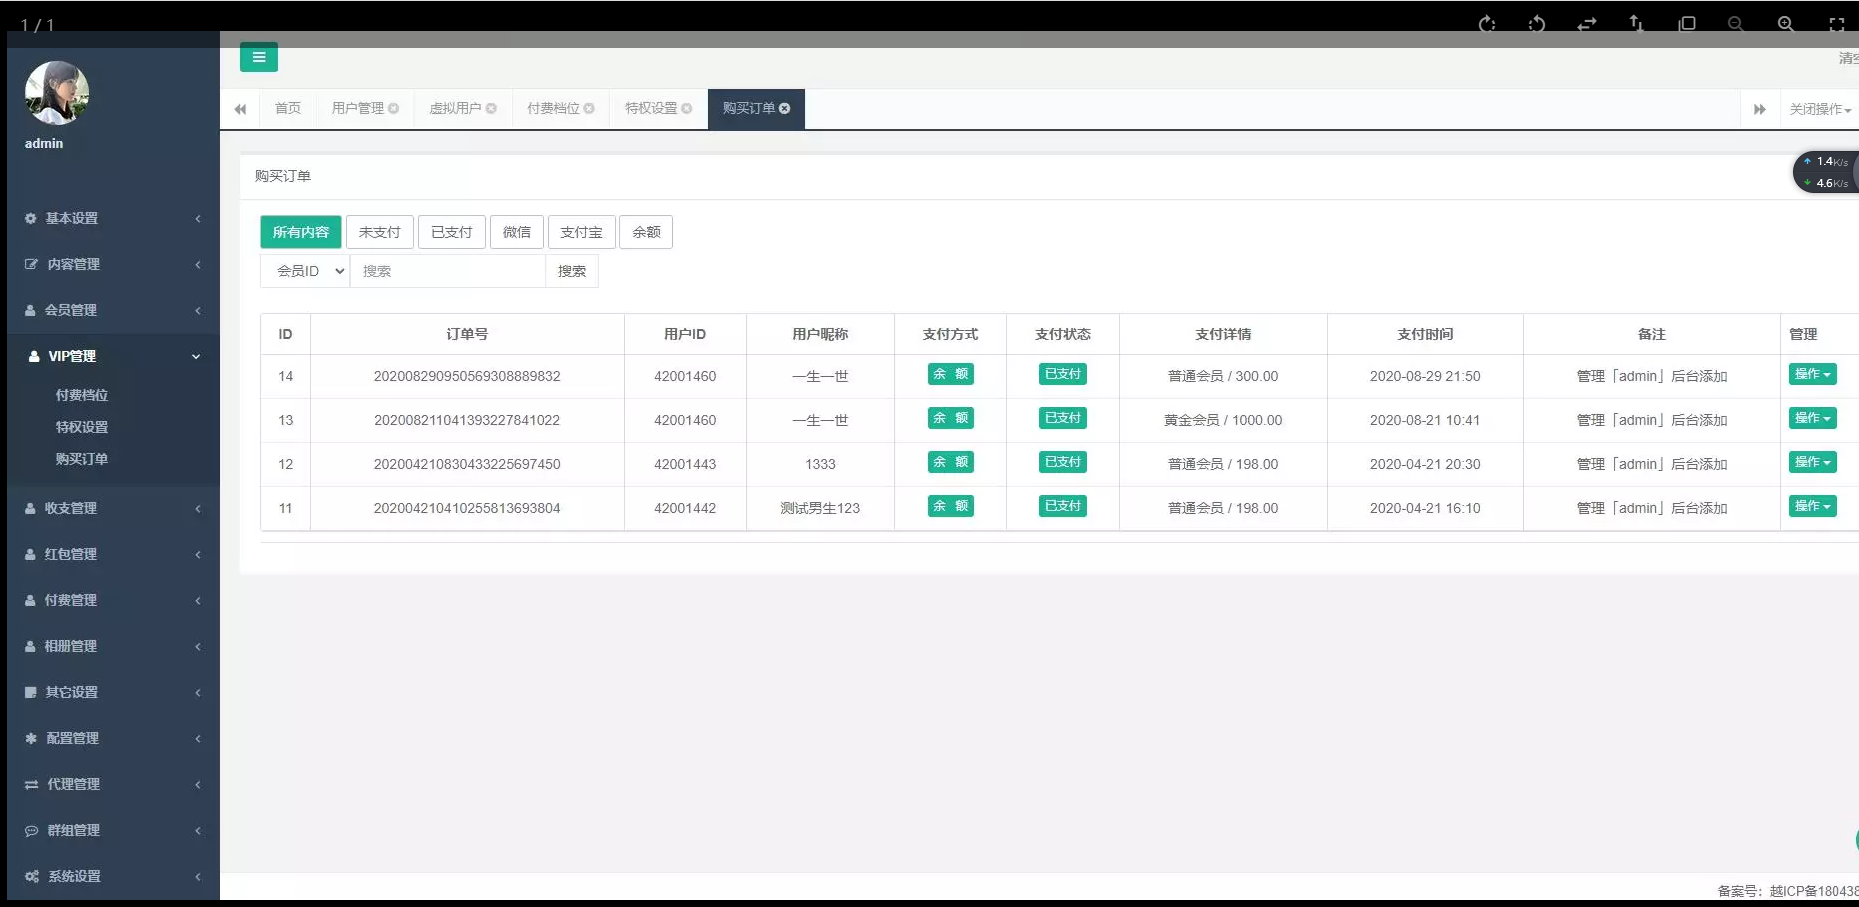Open the 关闭操作 dropdown menu

pyautogui.click(x=1819, y=109)
